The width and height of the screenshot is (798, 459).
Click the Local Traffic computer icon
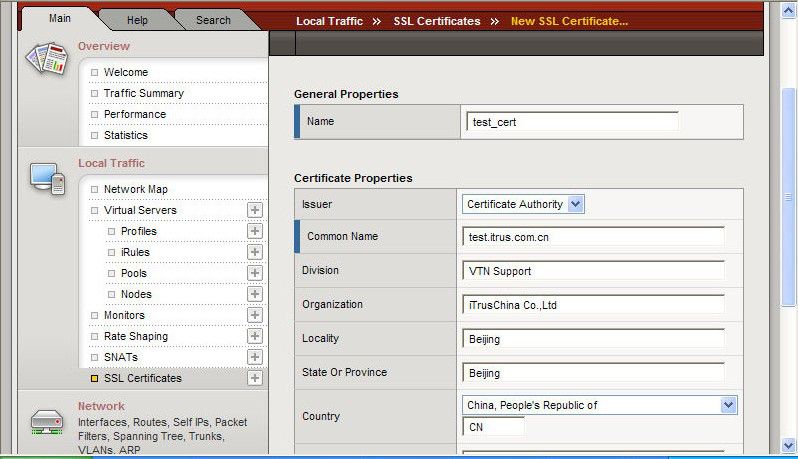(x=46, y=179)
